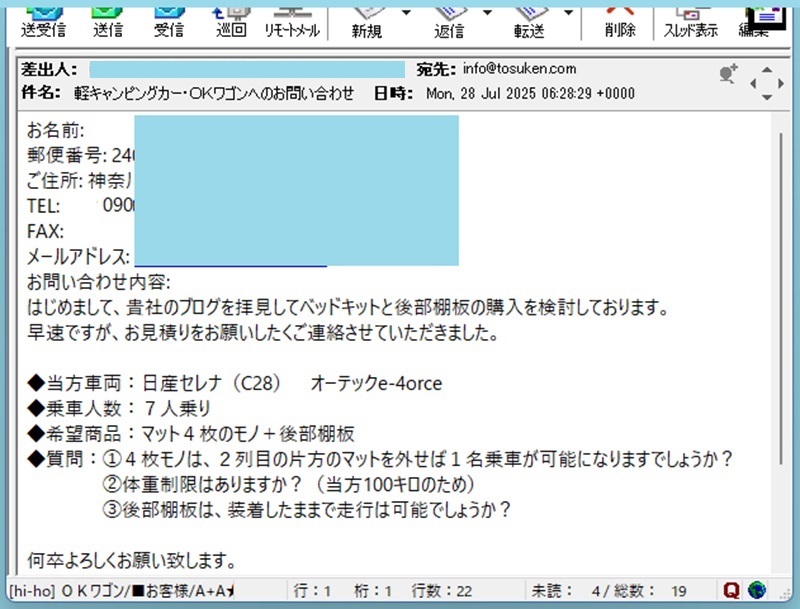Image resolution: width=800 pixels, height=609 pixels.
Task: Click the red Q icon in status bar
Action: tap(759, 590)
